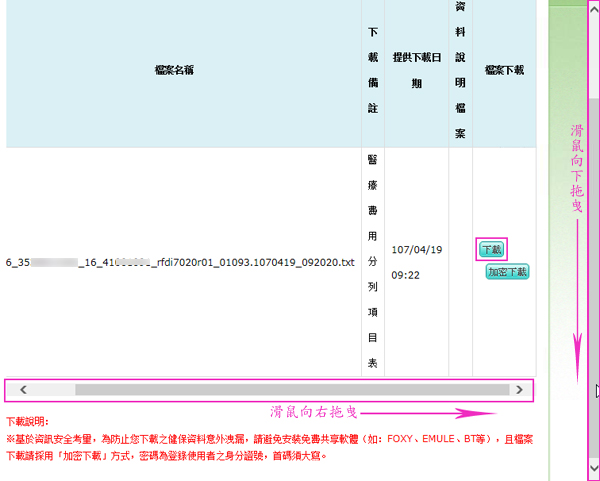Click horizontal scrollbar track left of thumb
The image size is (600, 481).
point(55,389)
